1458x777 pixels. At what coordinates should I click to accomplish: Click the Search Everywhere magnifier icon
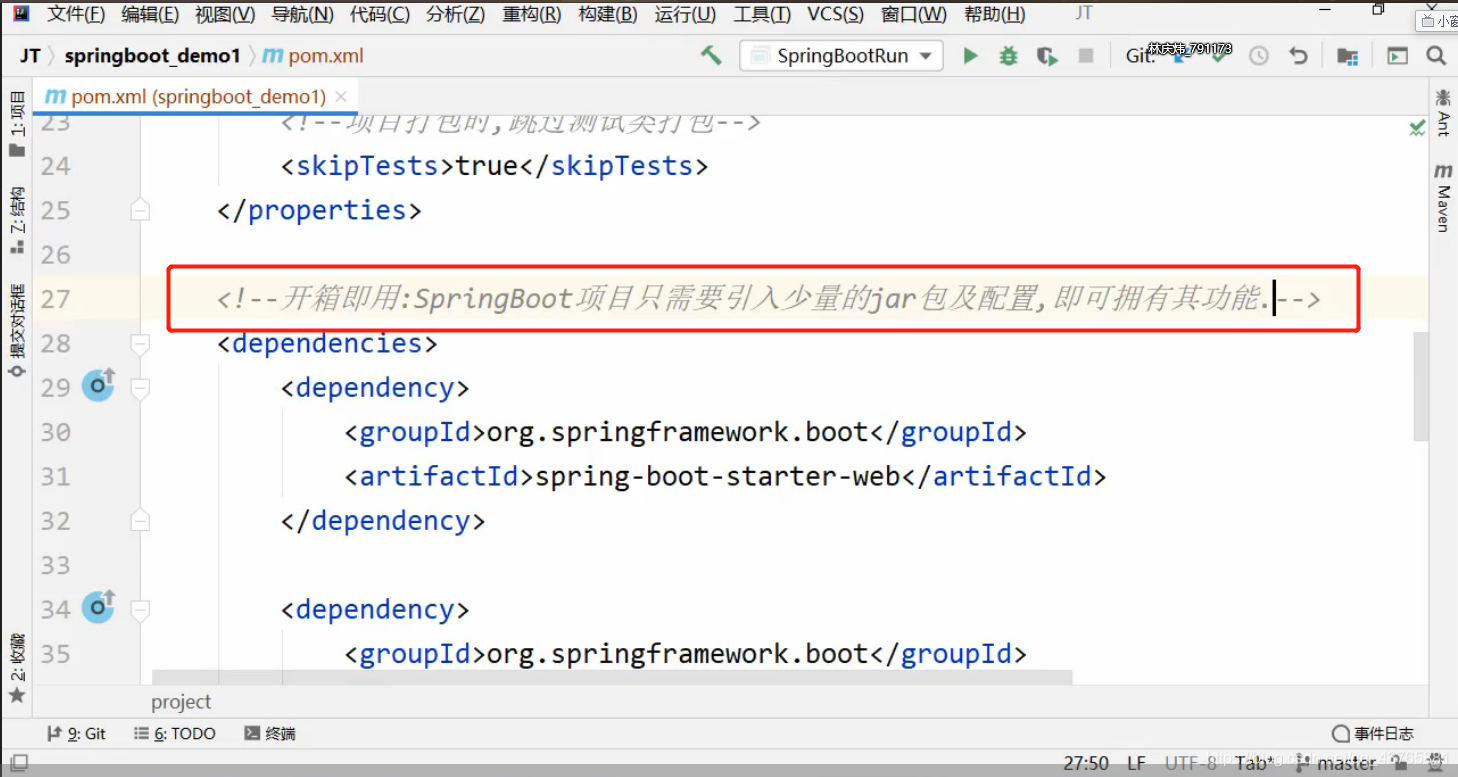[1436, 56]
